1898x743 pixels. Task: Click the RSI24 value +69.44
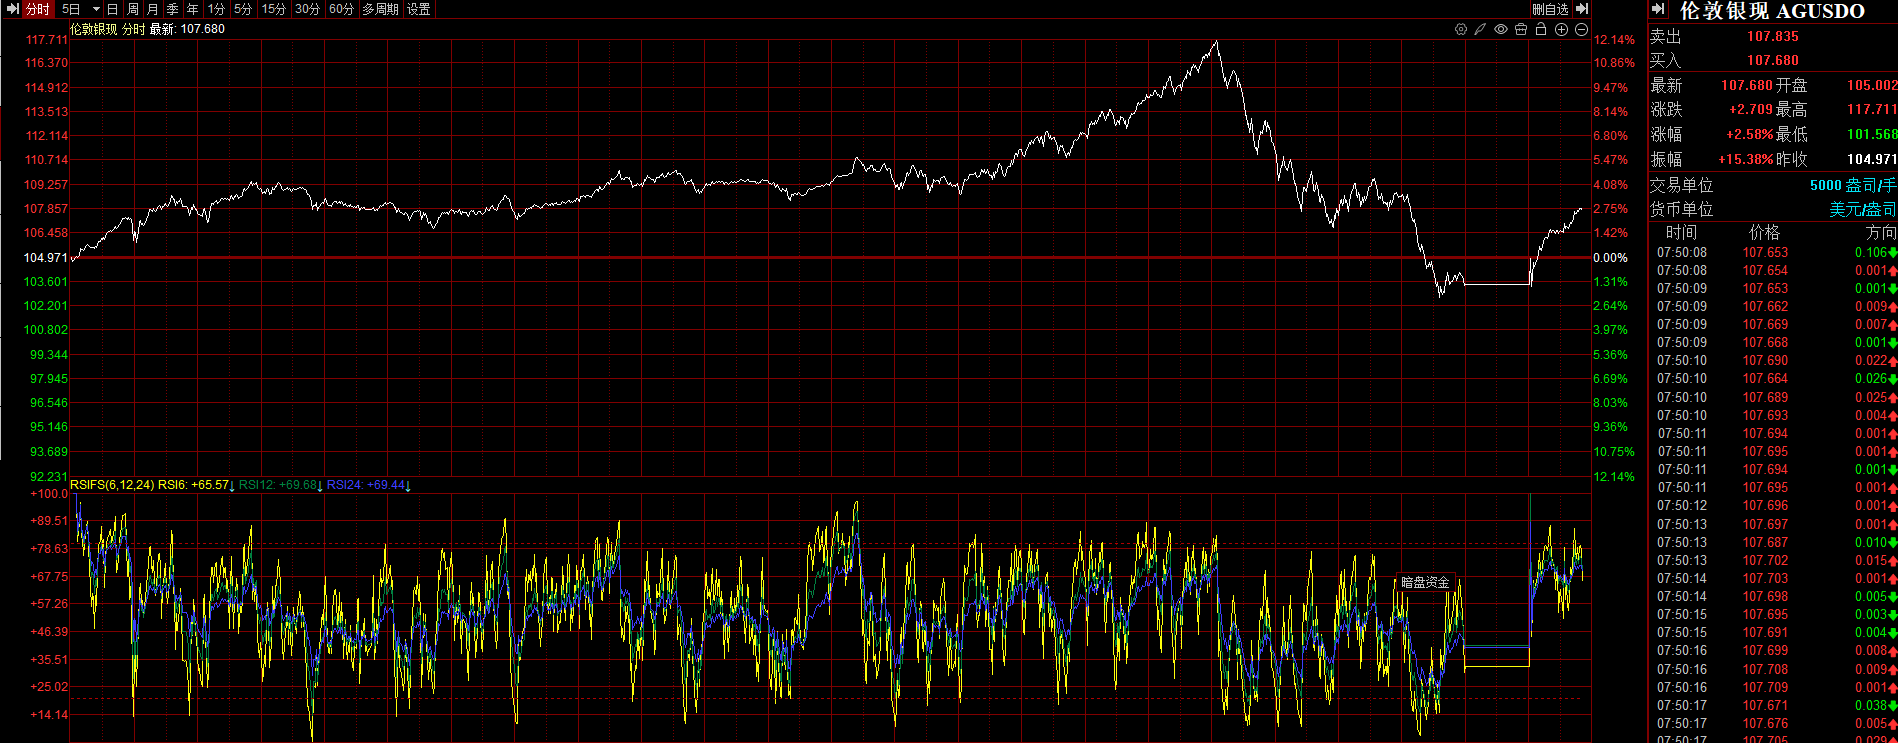pos(385,485)
